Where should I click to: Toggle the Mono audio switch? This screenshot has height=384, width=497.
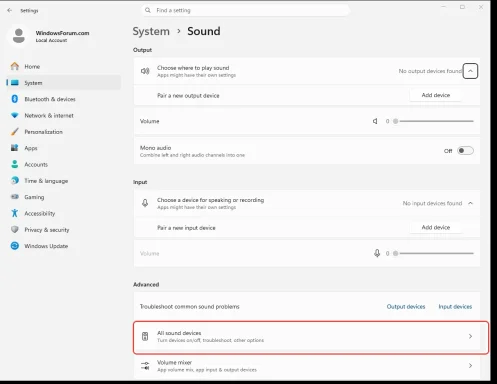465,151
